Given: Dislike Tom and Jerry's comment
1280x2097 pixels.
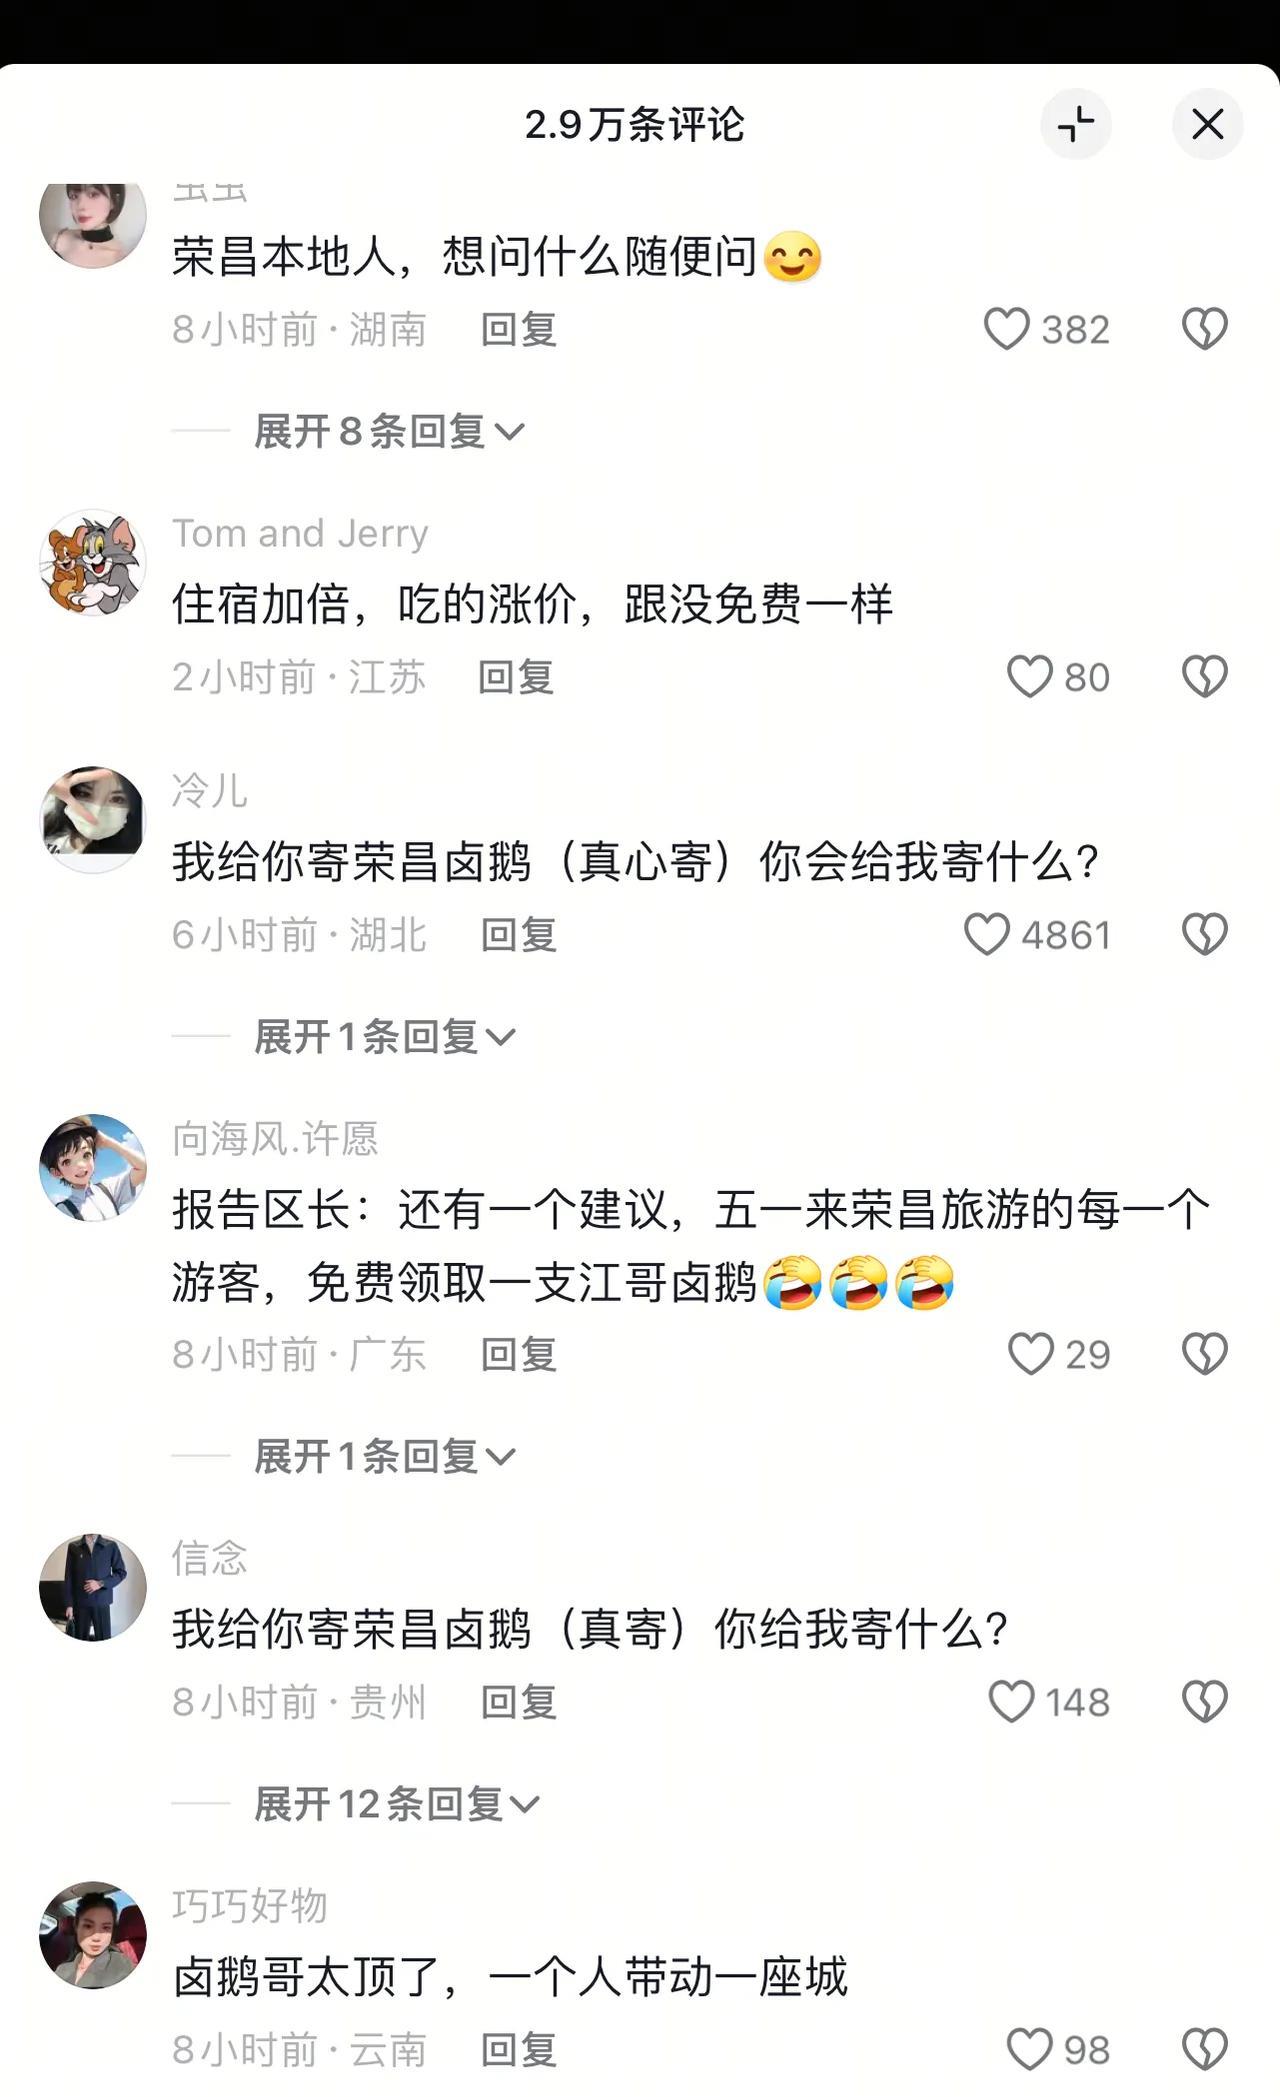Looking at the screenshot, I should pos(1204,677).
